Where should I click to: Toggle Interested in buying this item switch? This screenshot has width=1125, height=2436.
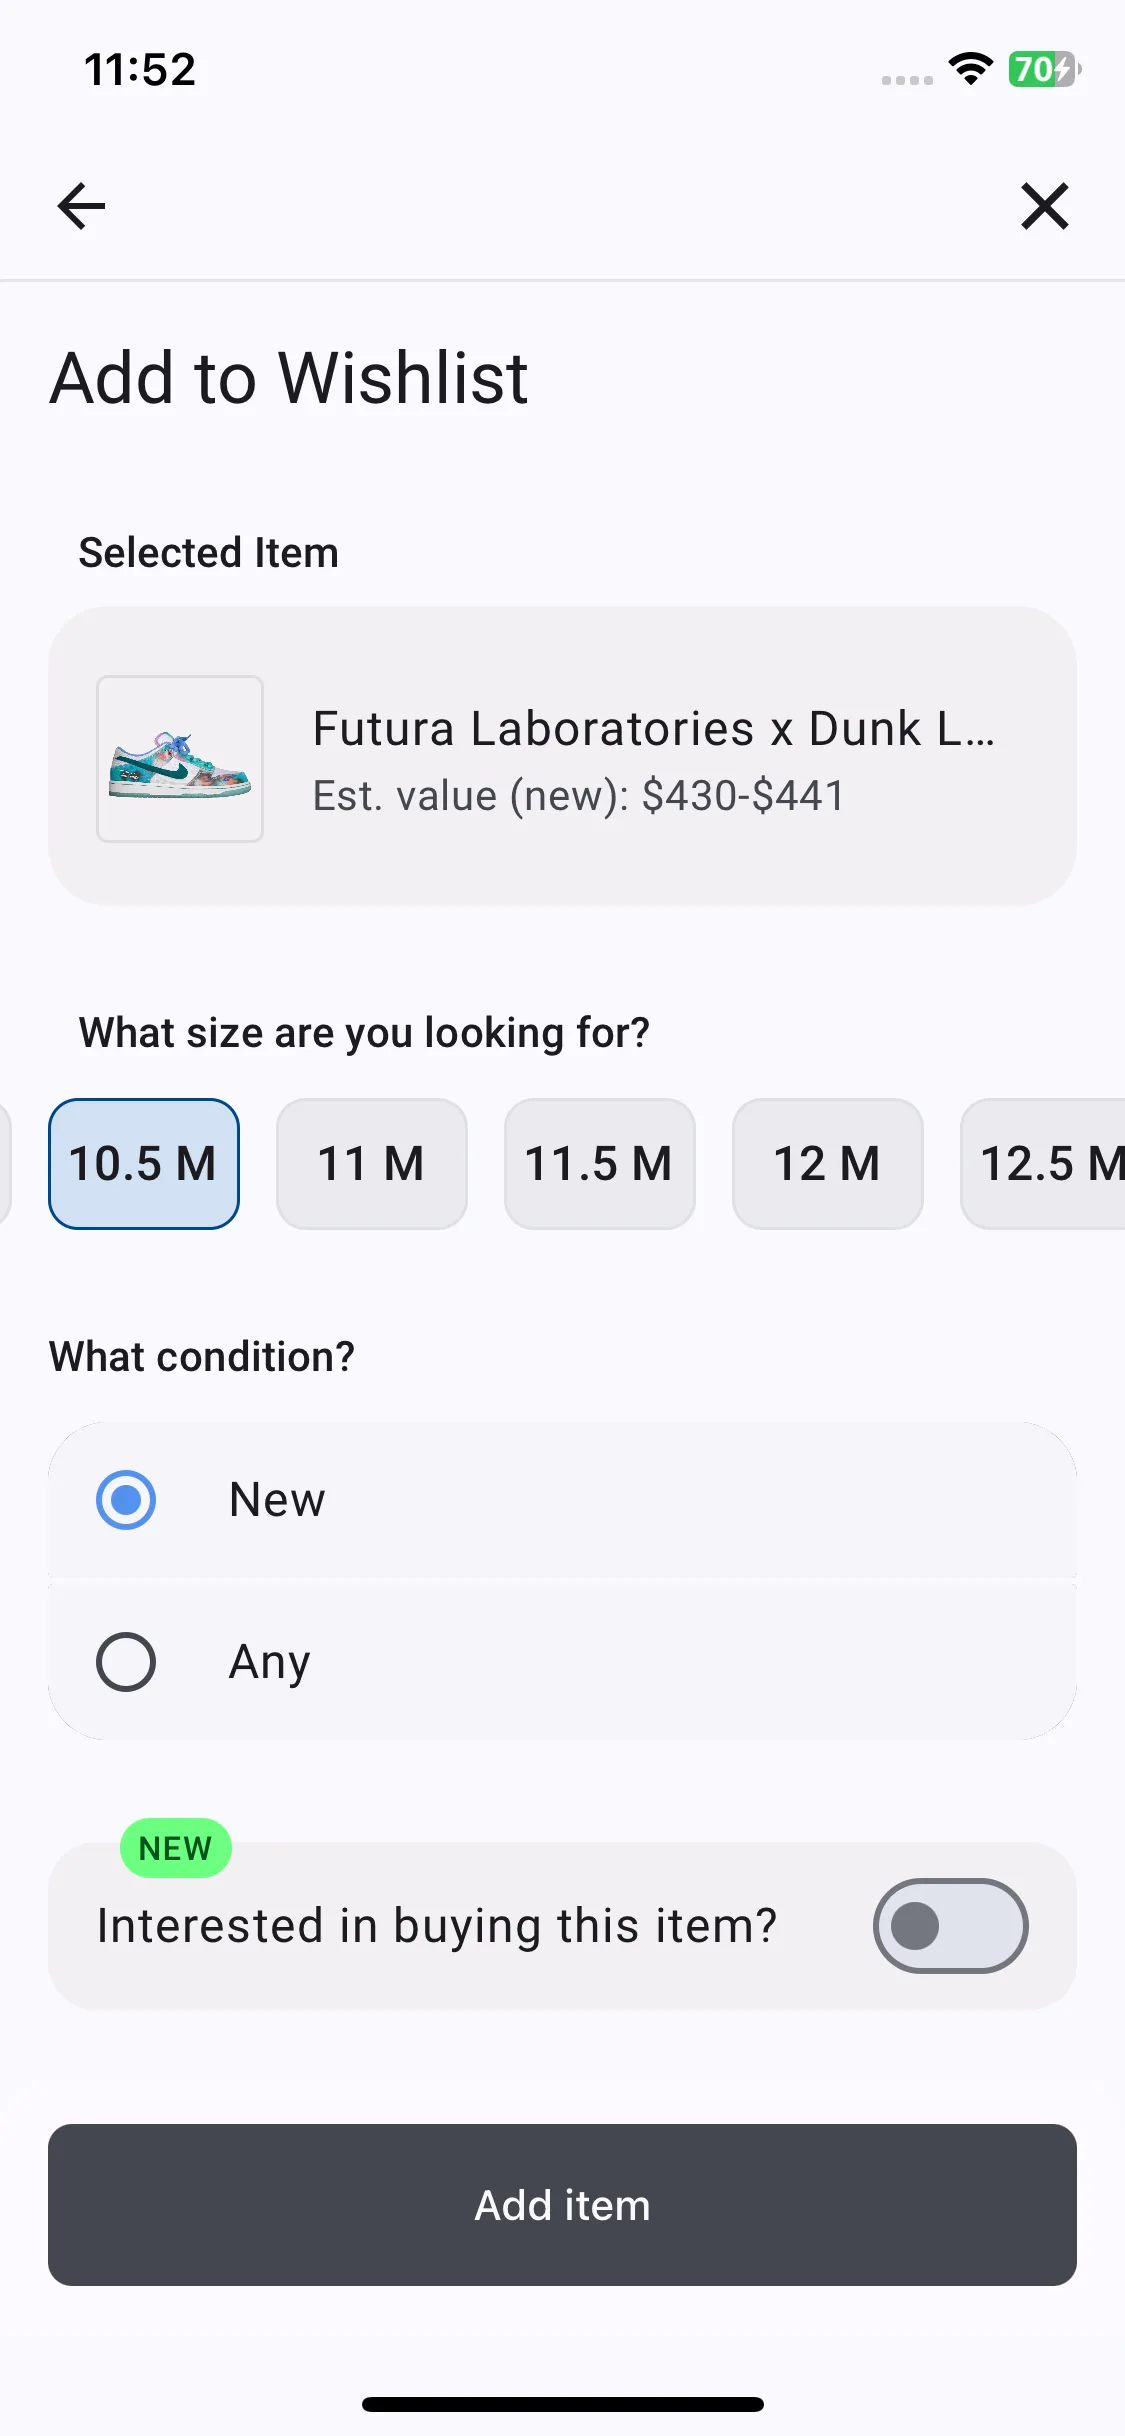coord(950,1926)
